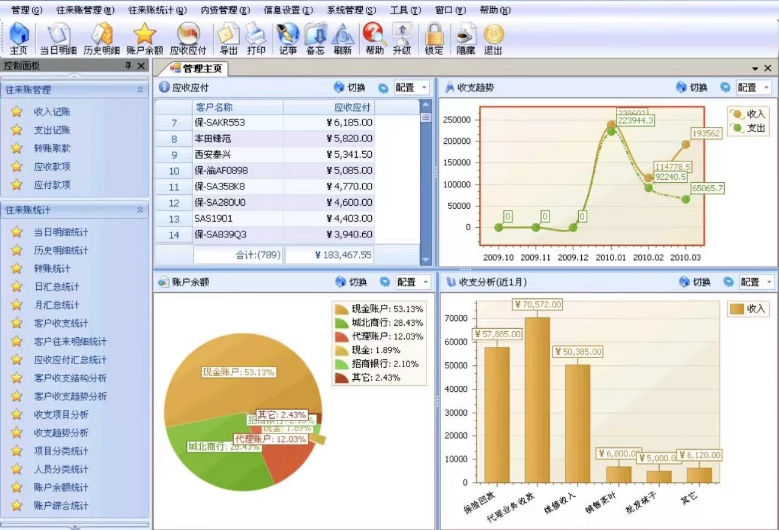Open 收入记账 in sidebar
This screenshot has height=530, width=779.
tap(52, 112)
